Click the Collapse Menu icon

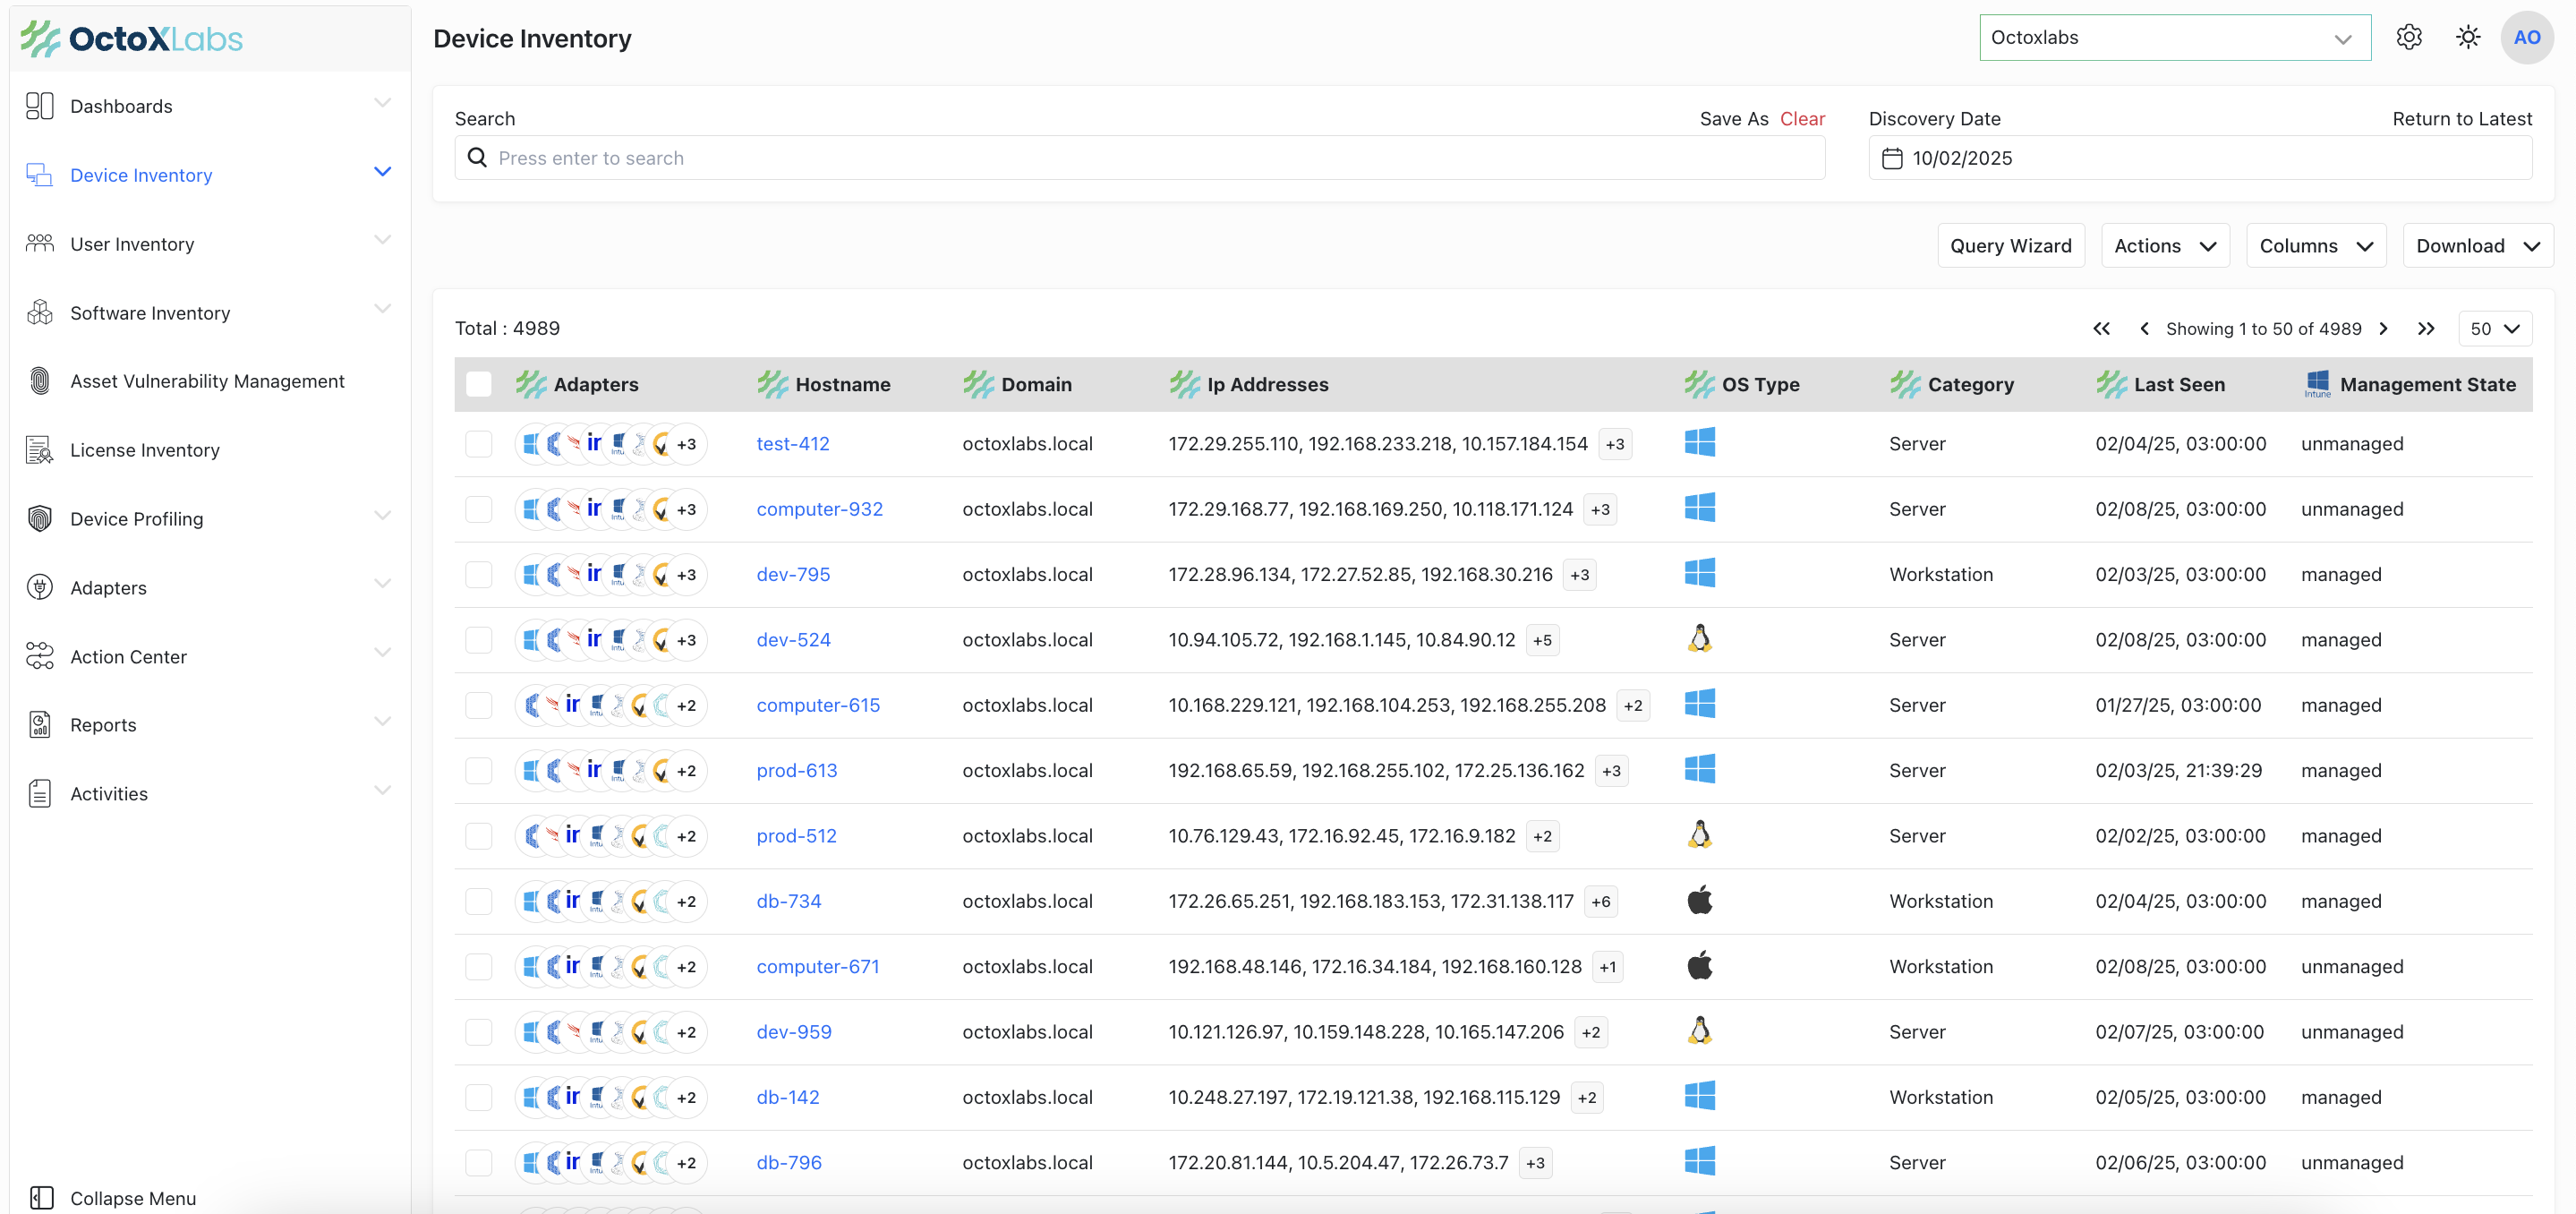click(x=41, y=1197)
